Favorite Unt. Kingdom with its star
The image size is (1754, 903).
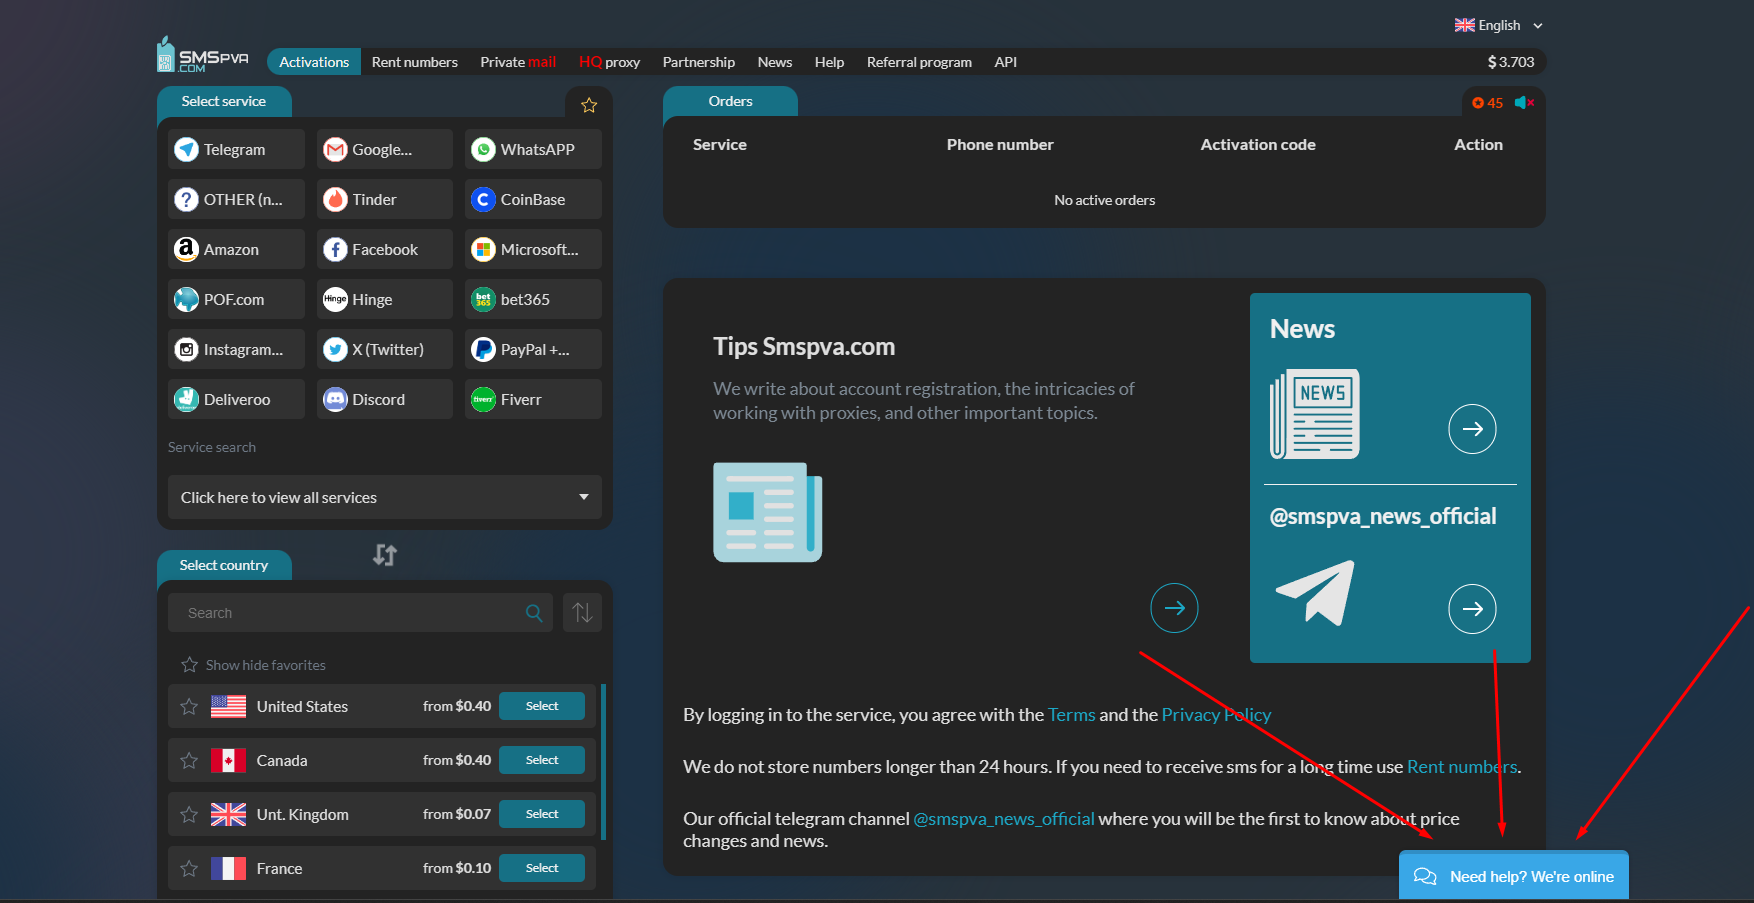point(189,814)
